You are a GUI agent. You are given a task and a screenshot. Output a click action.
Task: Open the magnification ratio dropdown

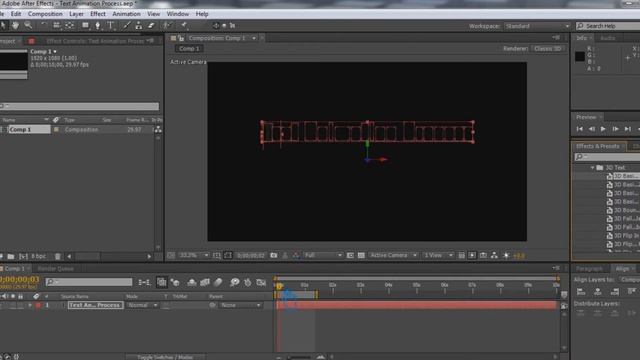point(194,256)
